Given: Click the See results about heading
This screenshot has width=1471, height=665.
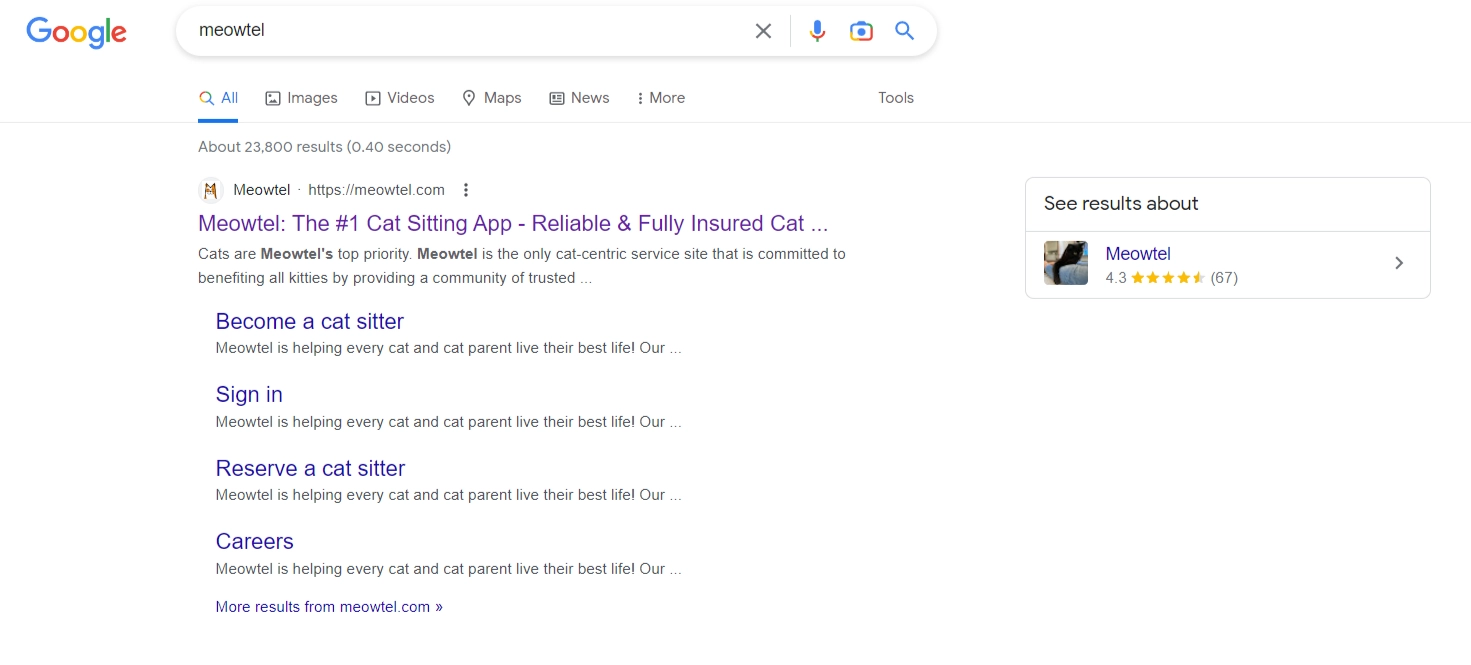Looking at the screenshot, I should pos(1121,204).
